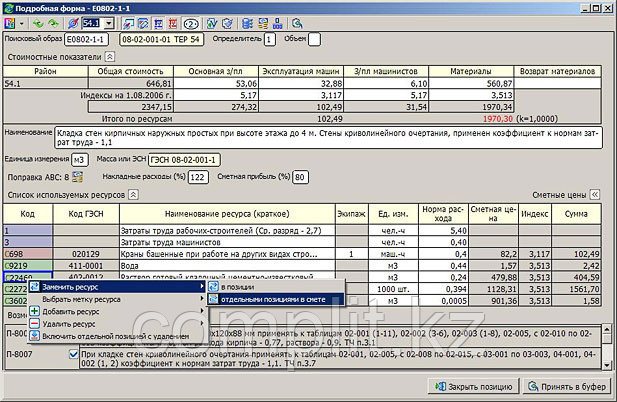
Task: Click the Масса или ЭСН field
Action: (x=184, y=160)
